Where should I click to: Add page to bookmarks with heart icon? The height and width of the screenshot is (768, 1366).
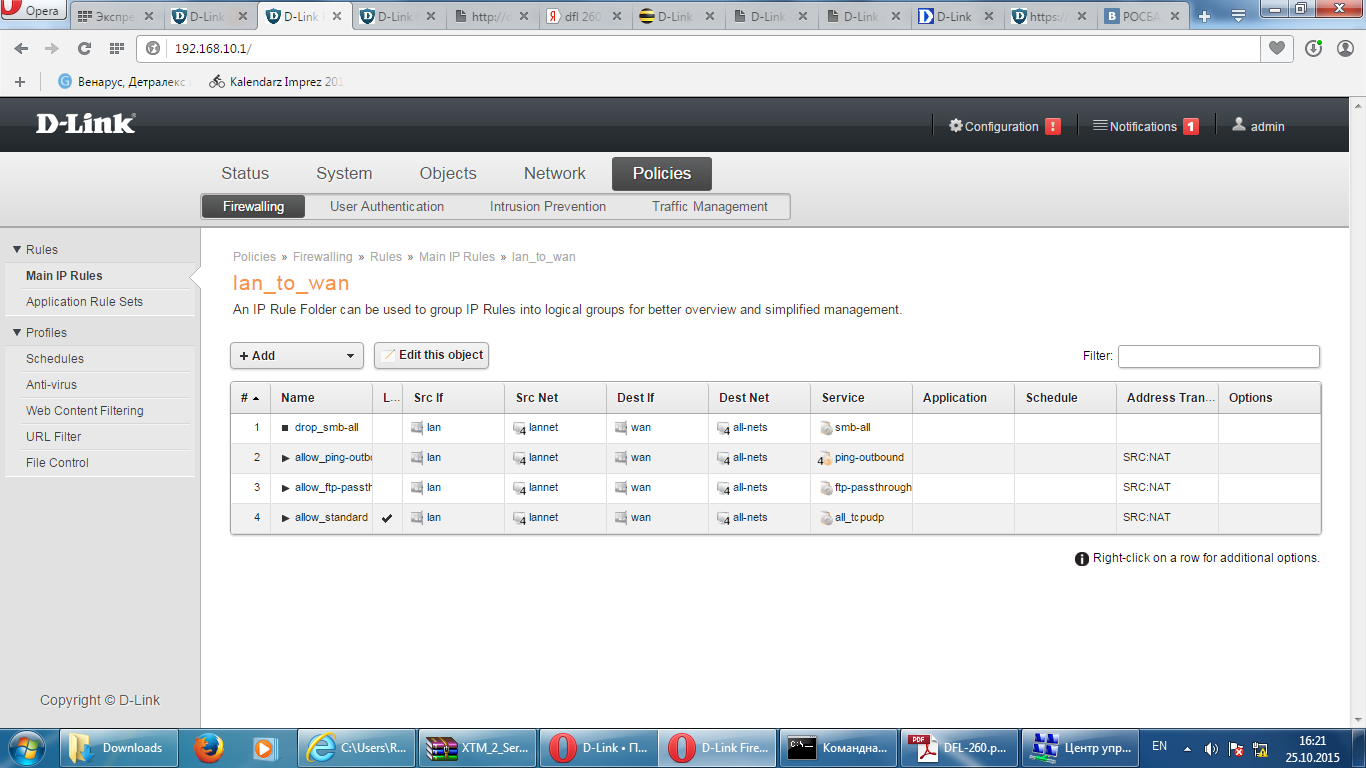pyautogui.click(x=1277, y=48)
